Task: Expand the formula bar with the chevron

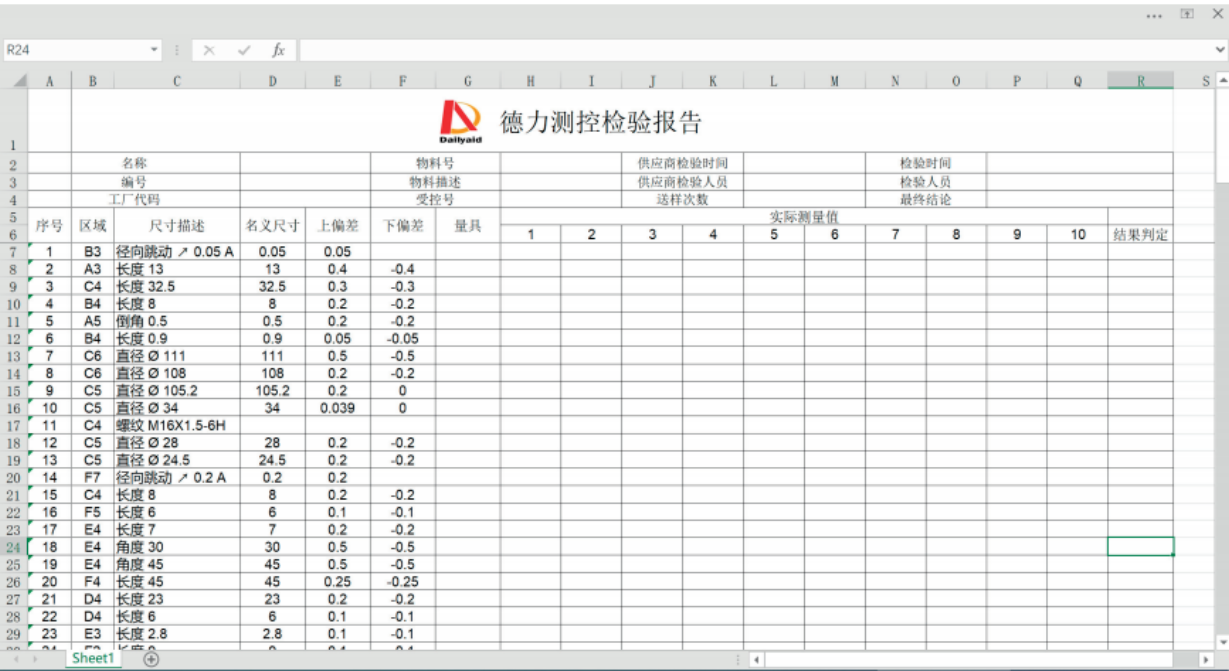Action: pos(1222,48)
